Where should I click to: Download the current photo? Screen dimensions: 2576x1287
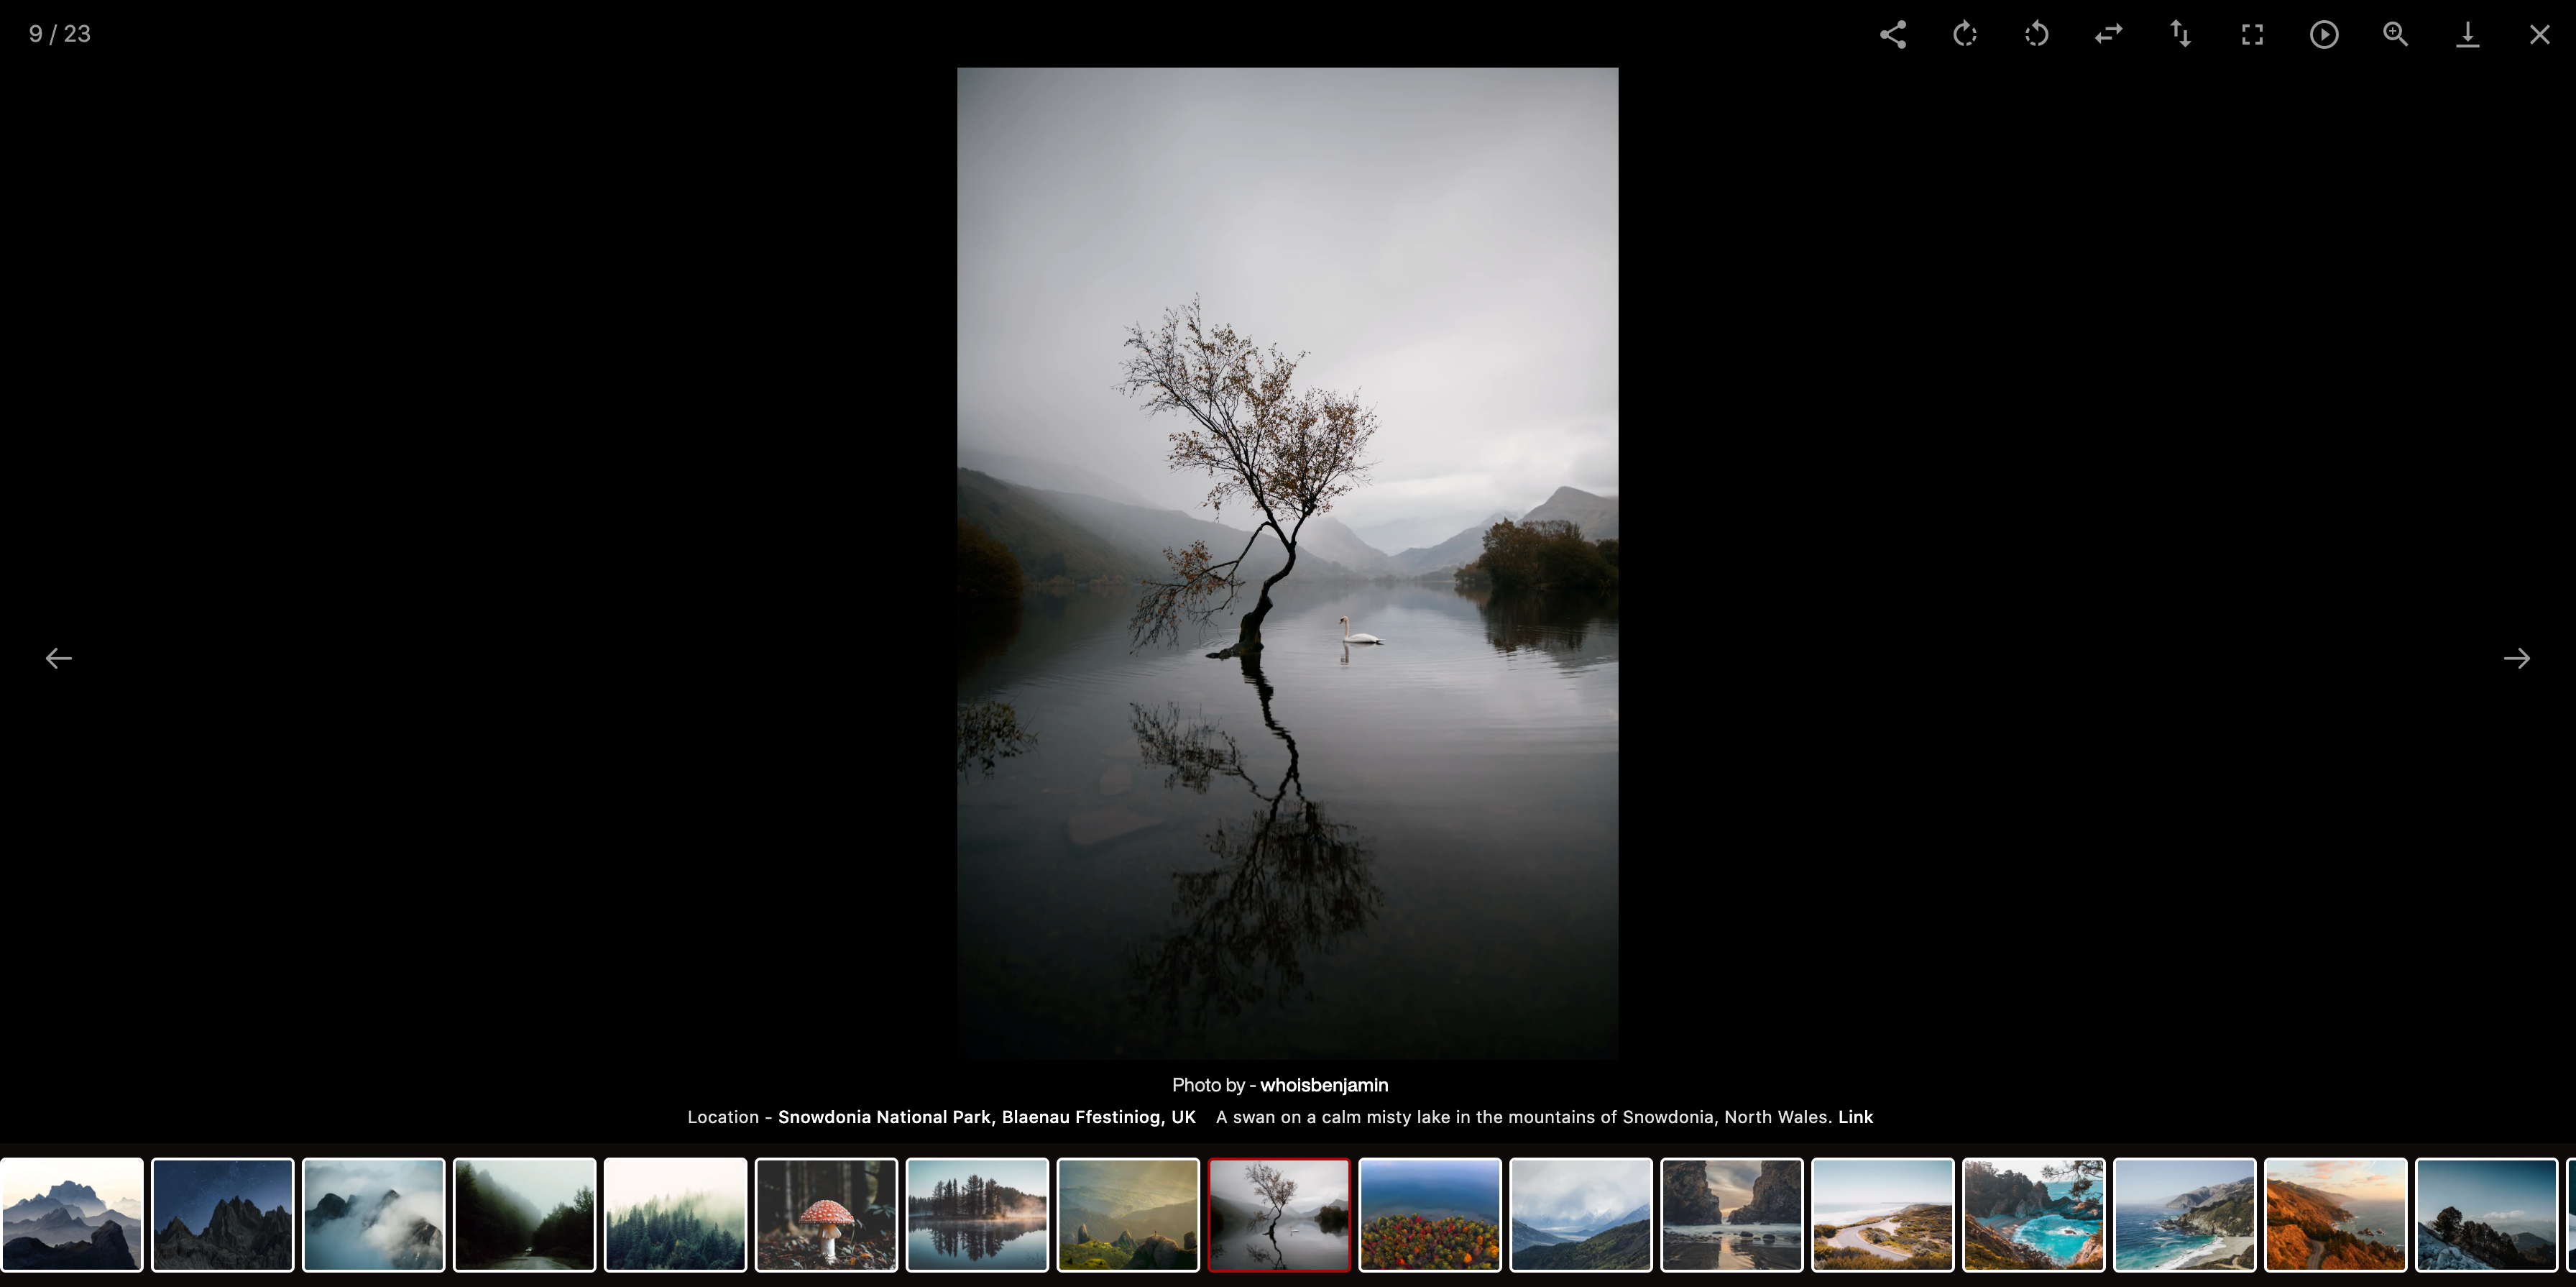coord(2467,35)
